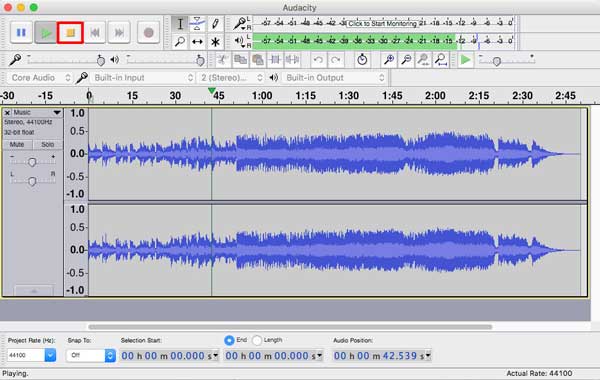Pause playback with the Pause button

point(21,33)
